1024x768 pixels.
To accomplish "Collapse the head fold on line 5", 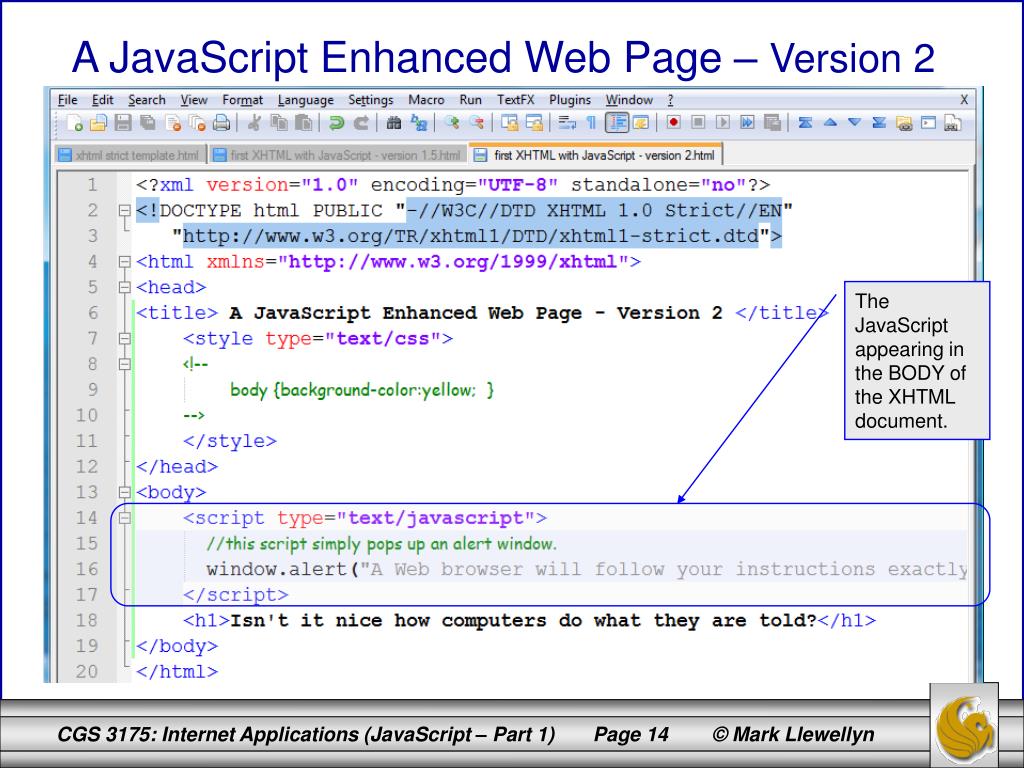I will coord(125,287).
